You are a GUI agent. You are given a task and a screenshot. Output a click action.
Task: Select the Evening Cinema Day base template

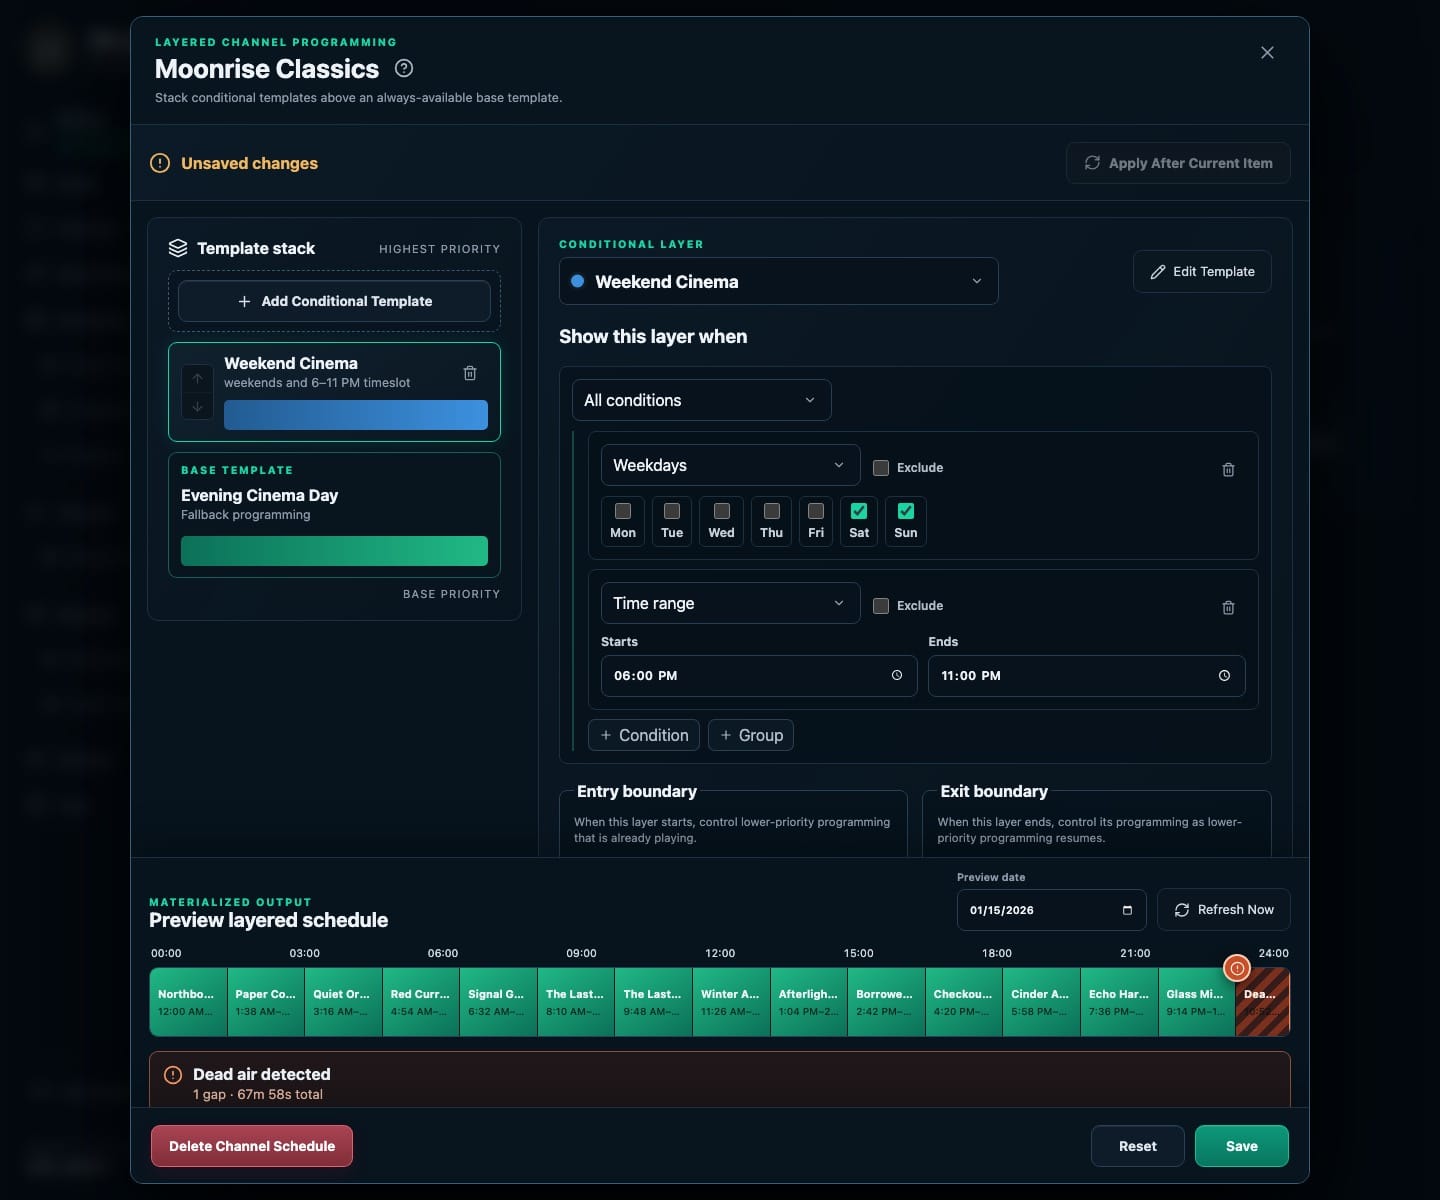(334, 515)
